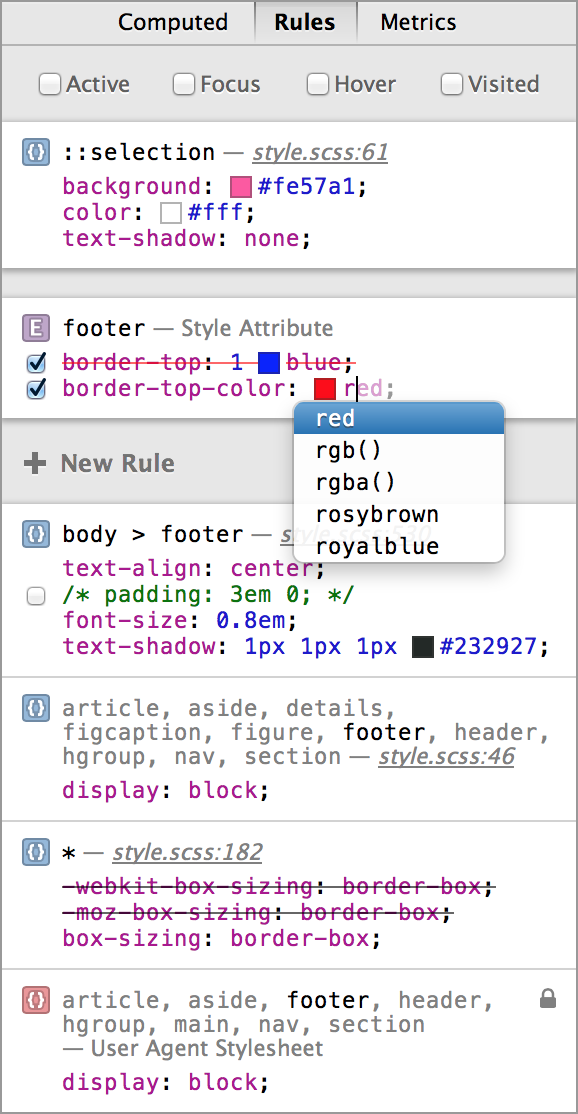Screen dimensions: 578x1114
Task: Open the Metrics tab
Action: [x=418, y=22]
